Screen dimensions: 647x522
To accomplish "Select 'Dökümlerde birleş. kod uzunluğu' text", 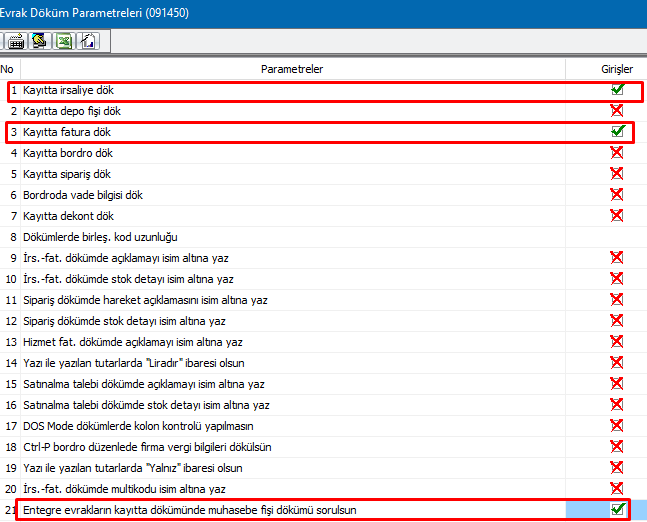I will pos(100,237).
